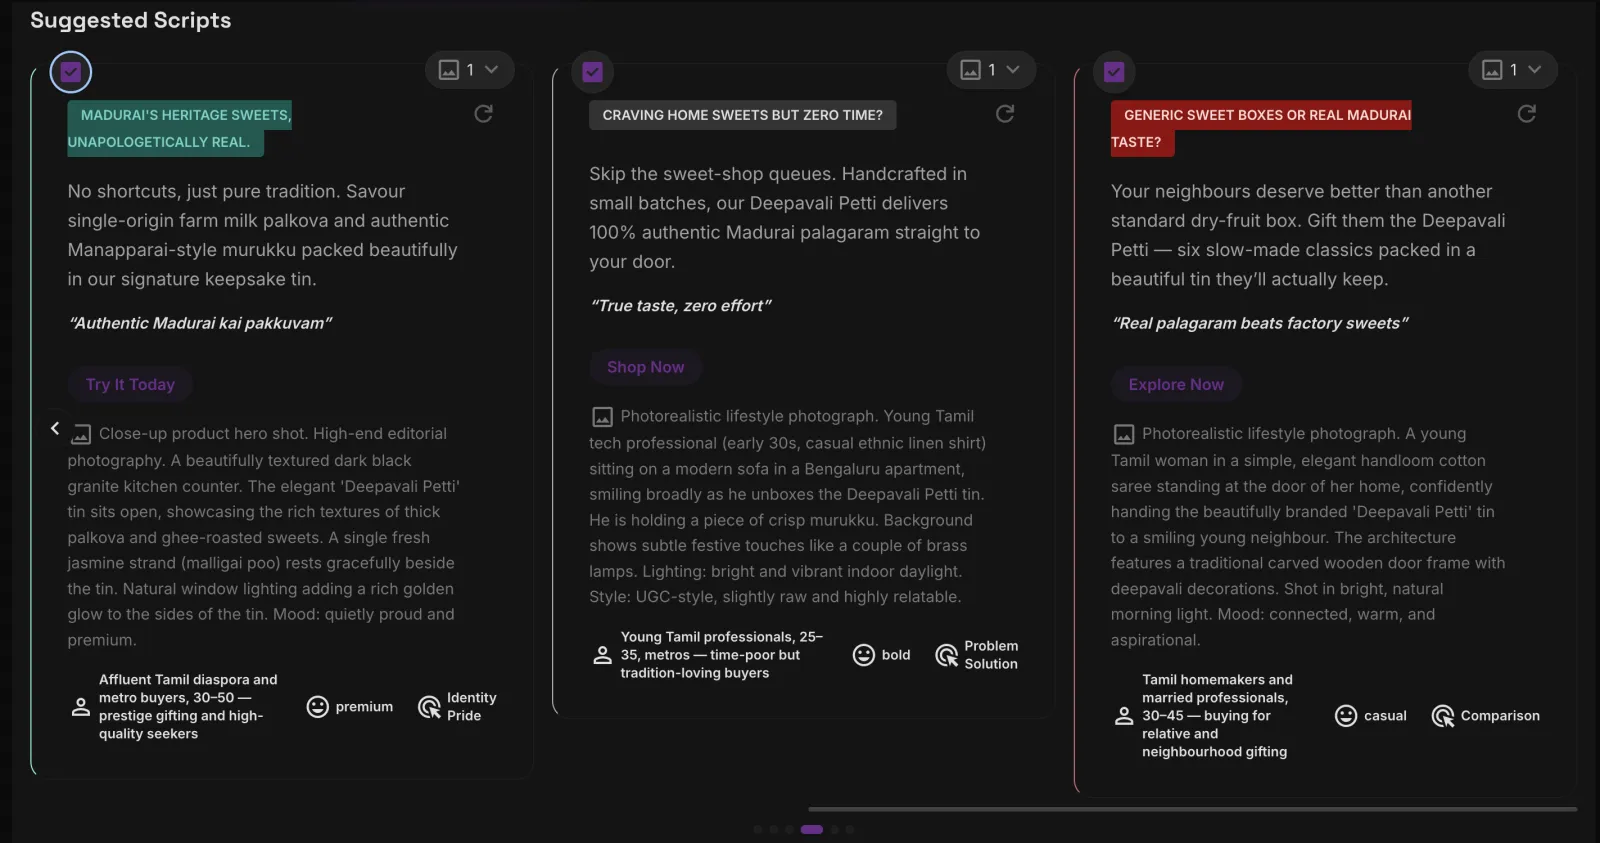The height and width of the screenshot is (843, 1600).
Task: Click the bold tone smiley icon
Action: 864,655
